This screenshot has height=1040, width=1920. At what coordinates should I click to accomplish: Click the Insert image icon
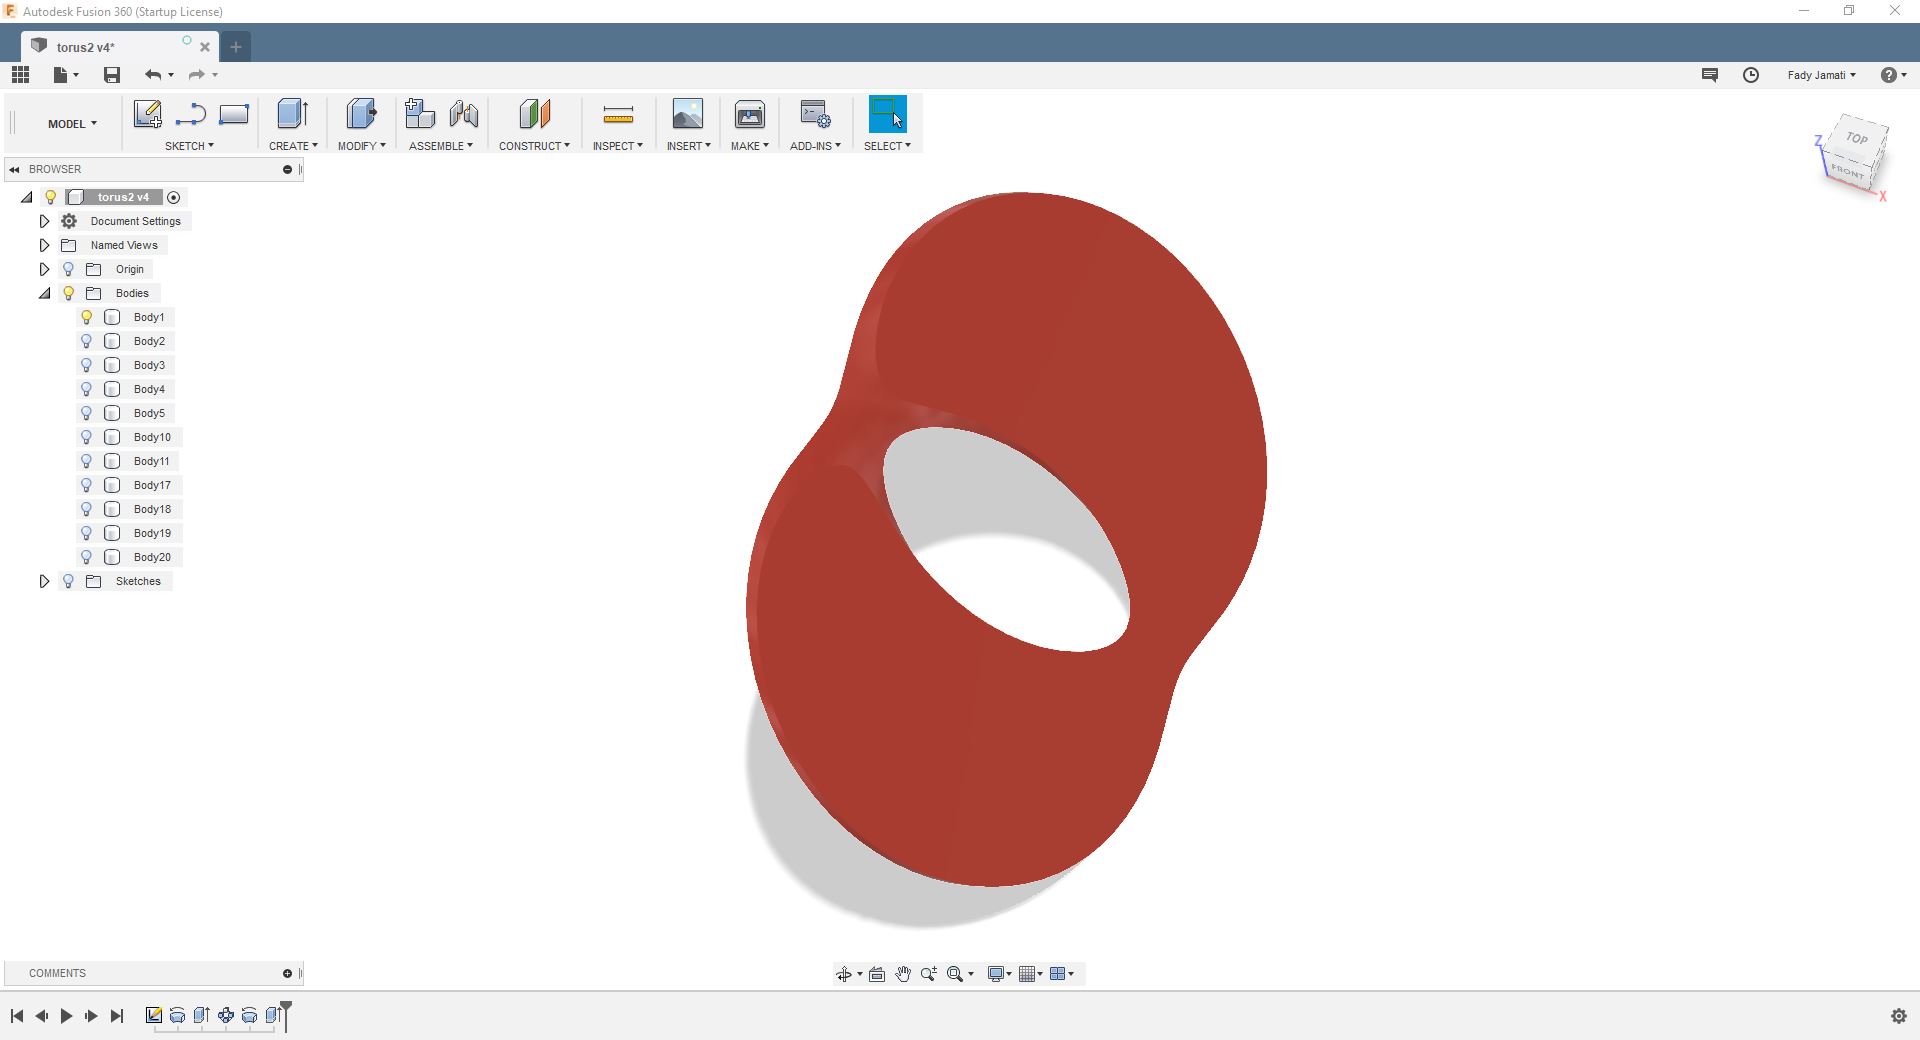[688, 114]
